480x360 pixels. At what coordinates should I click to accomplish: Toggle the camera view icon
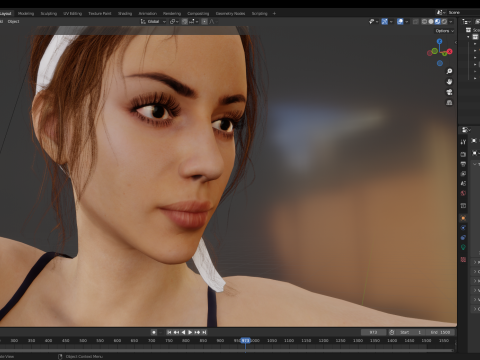[x=449, y=92]
